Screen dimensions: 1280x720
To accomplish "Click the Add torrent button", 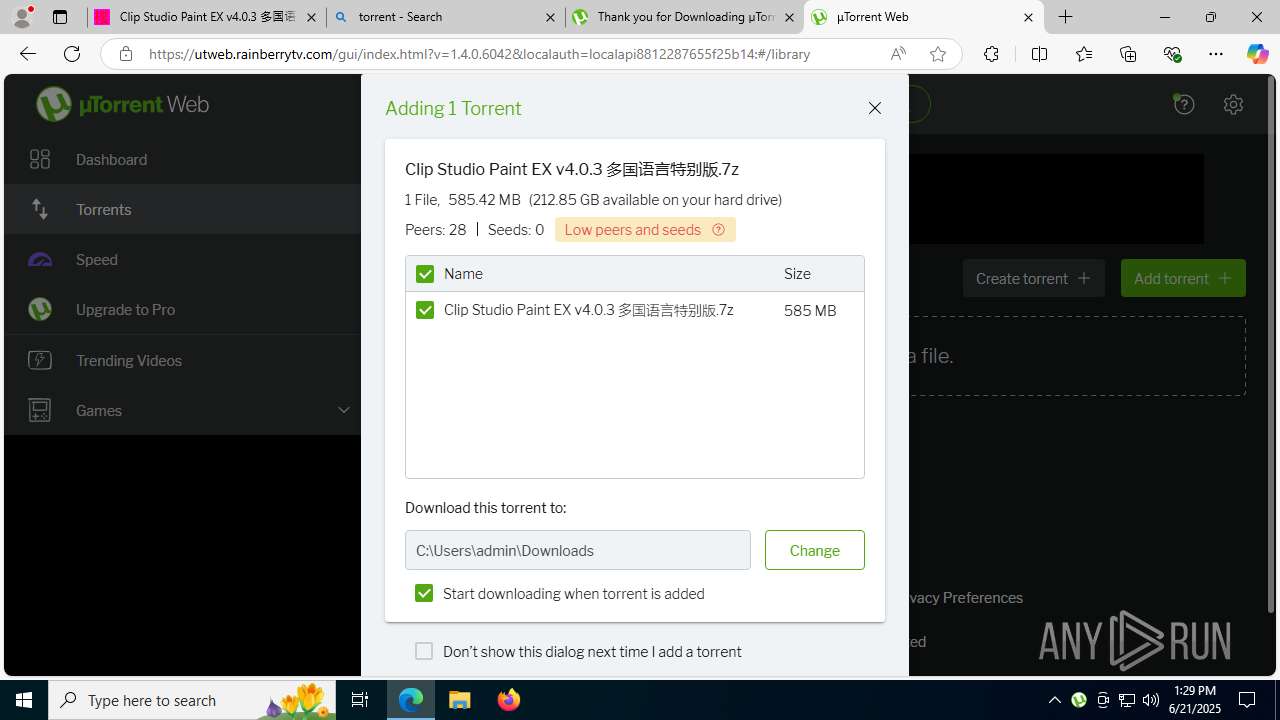I will pos(1183,278).
